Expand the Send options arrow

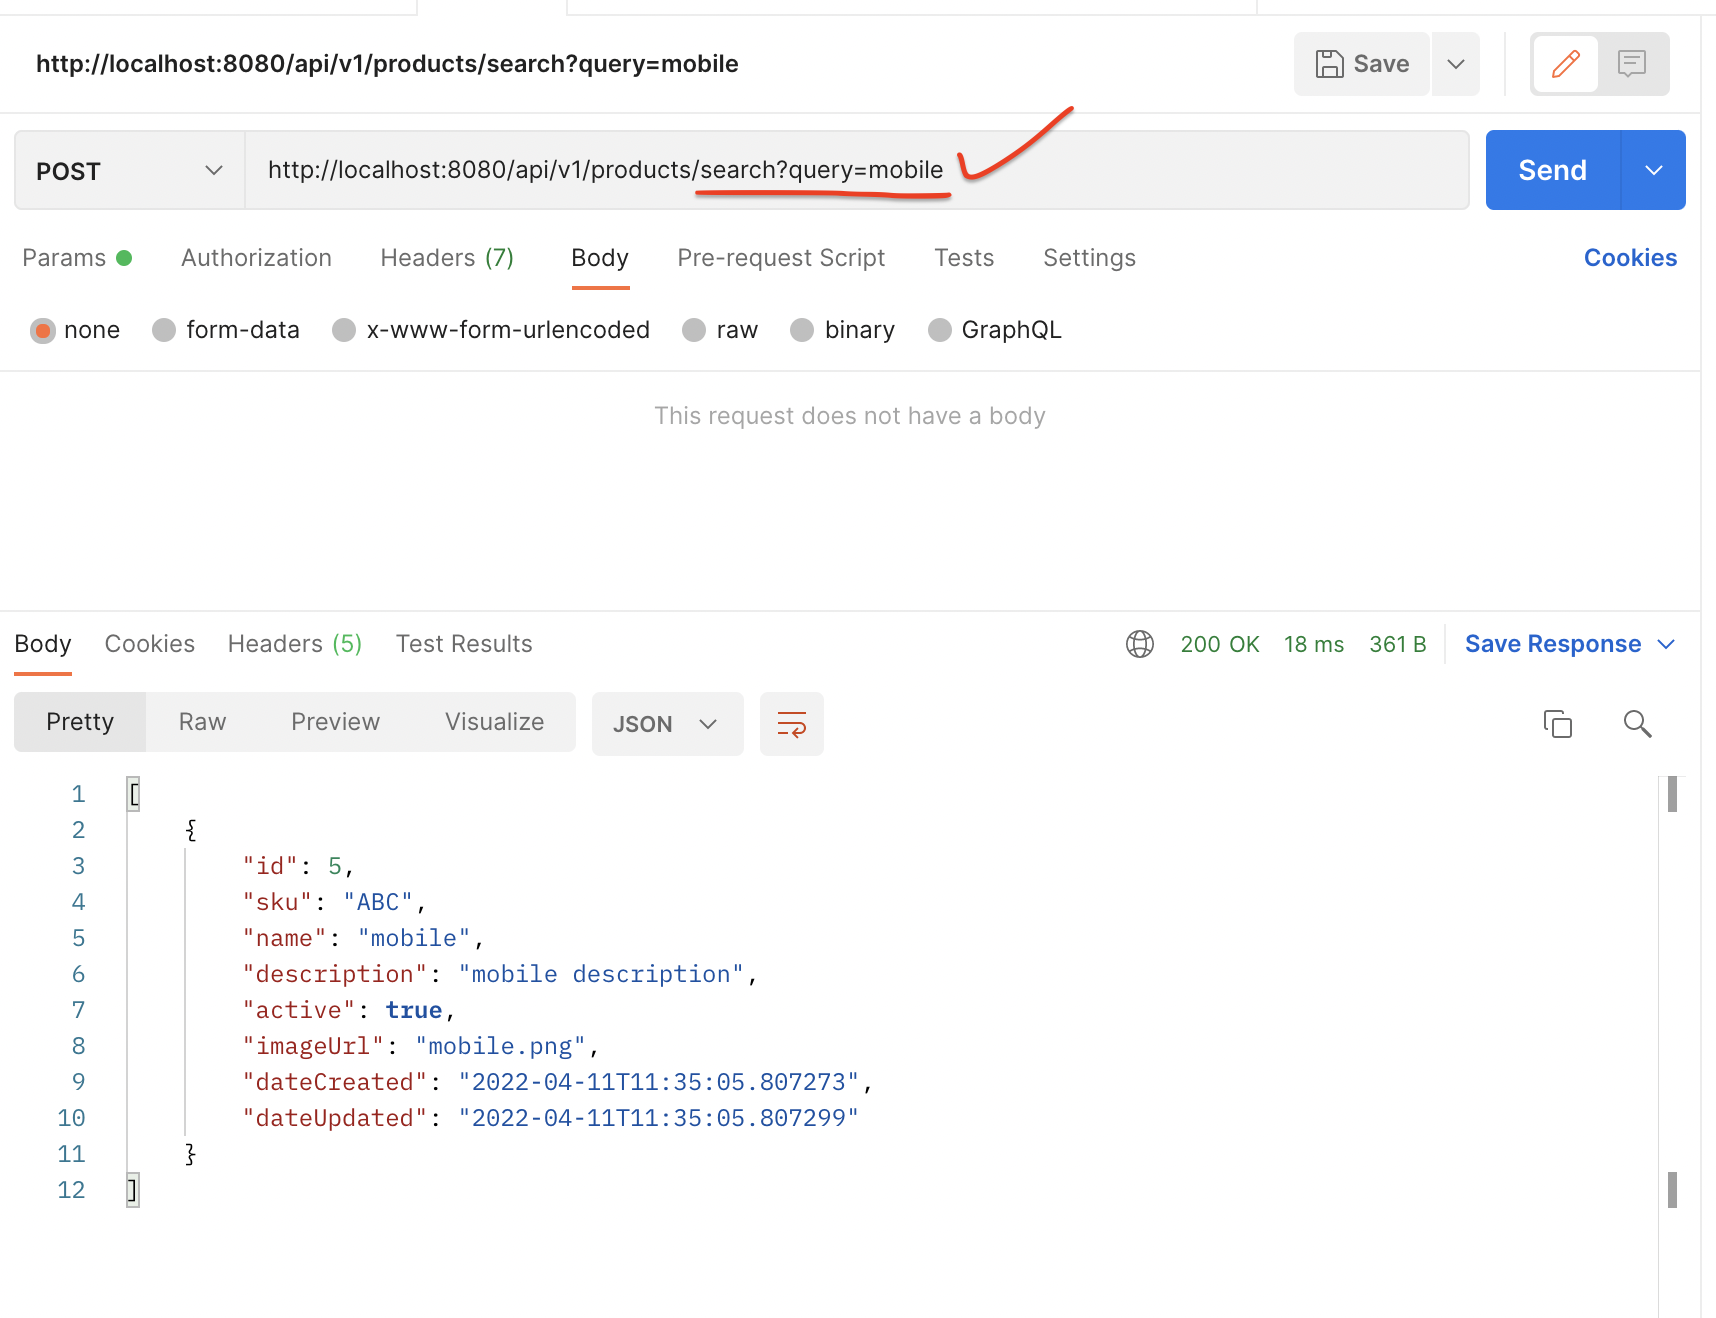pyautogui.click(x=1654, y=170)
